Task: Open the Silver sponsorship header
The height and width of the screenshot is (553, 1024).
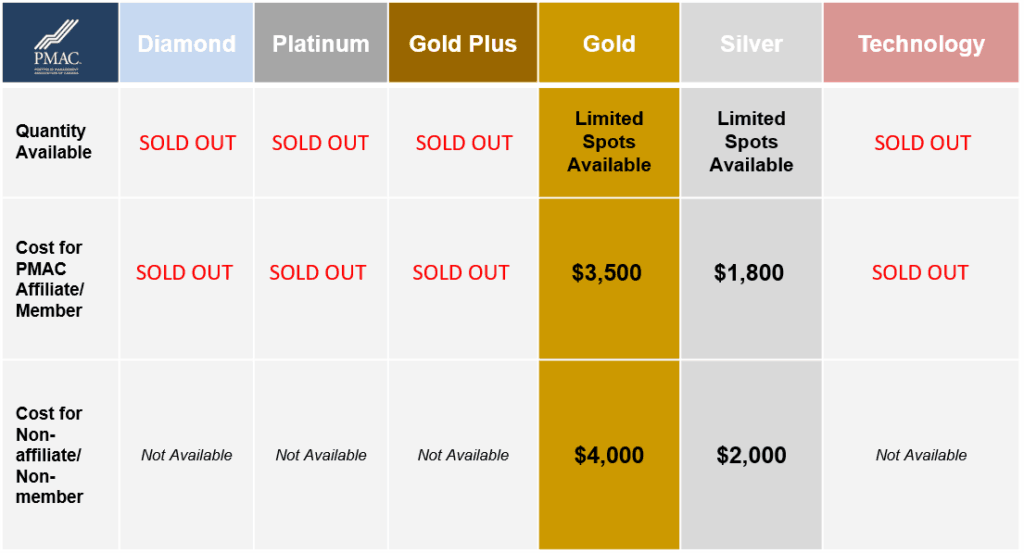Action: [x=751, y=43]
